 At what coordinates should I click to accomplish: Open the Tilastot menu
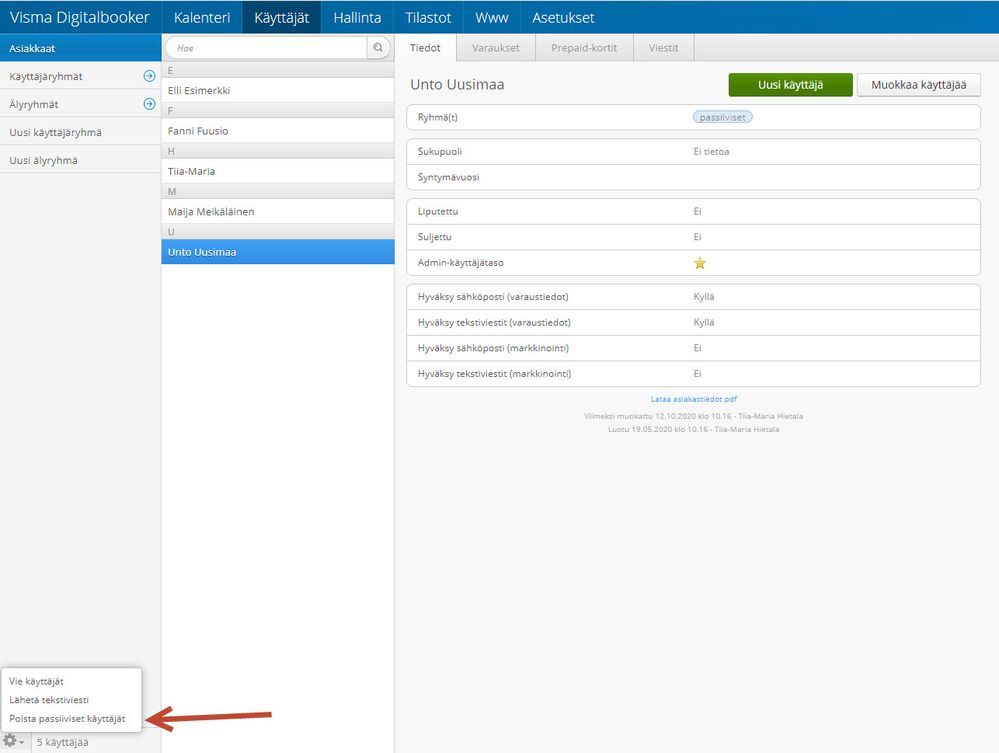[x=428, y=17]
